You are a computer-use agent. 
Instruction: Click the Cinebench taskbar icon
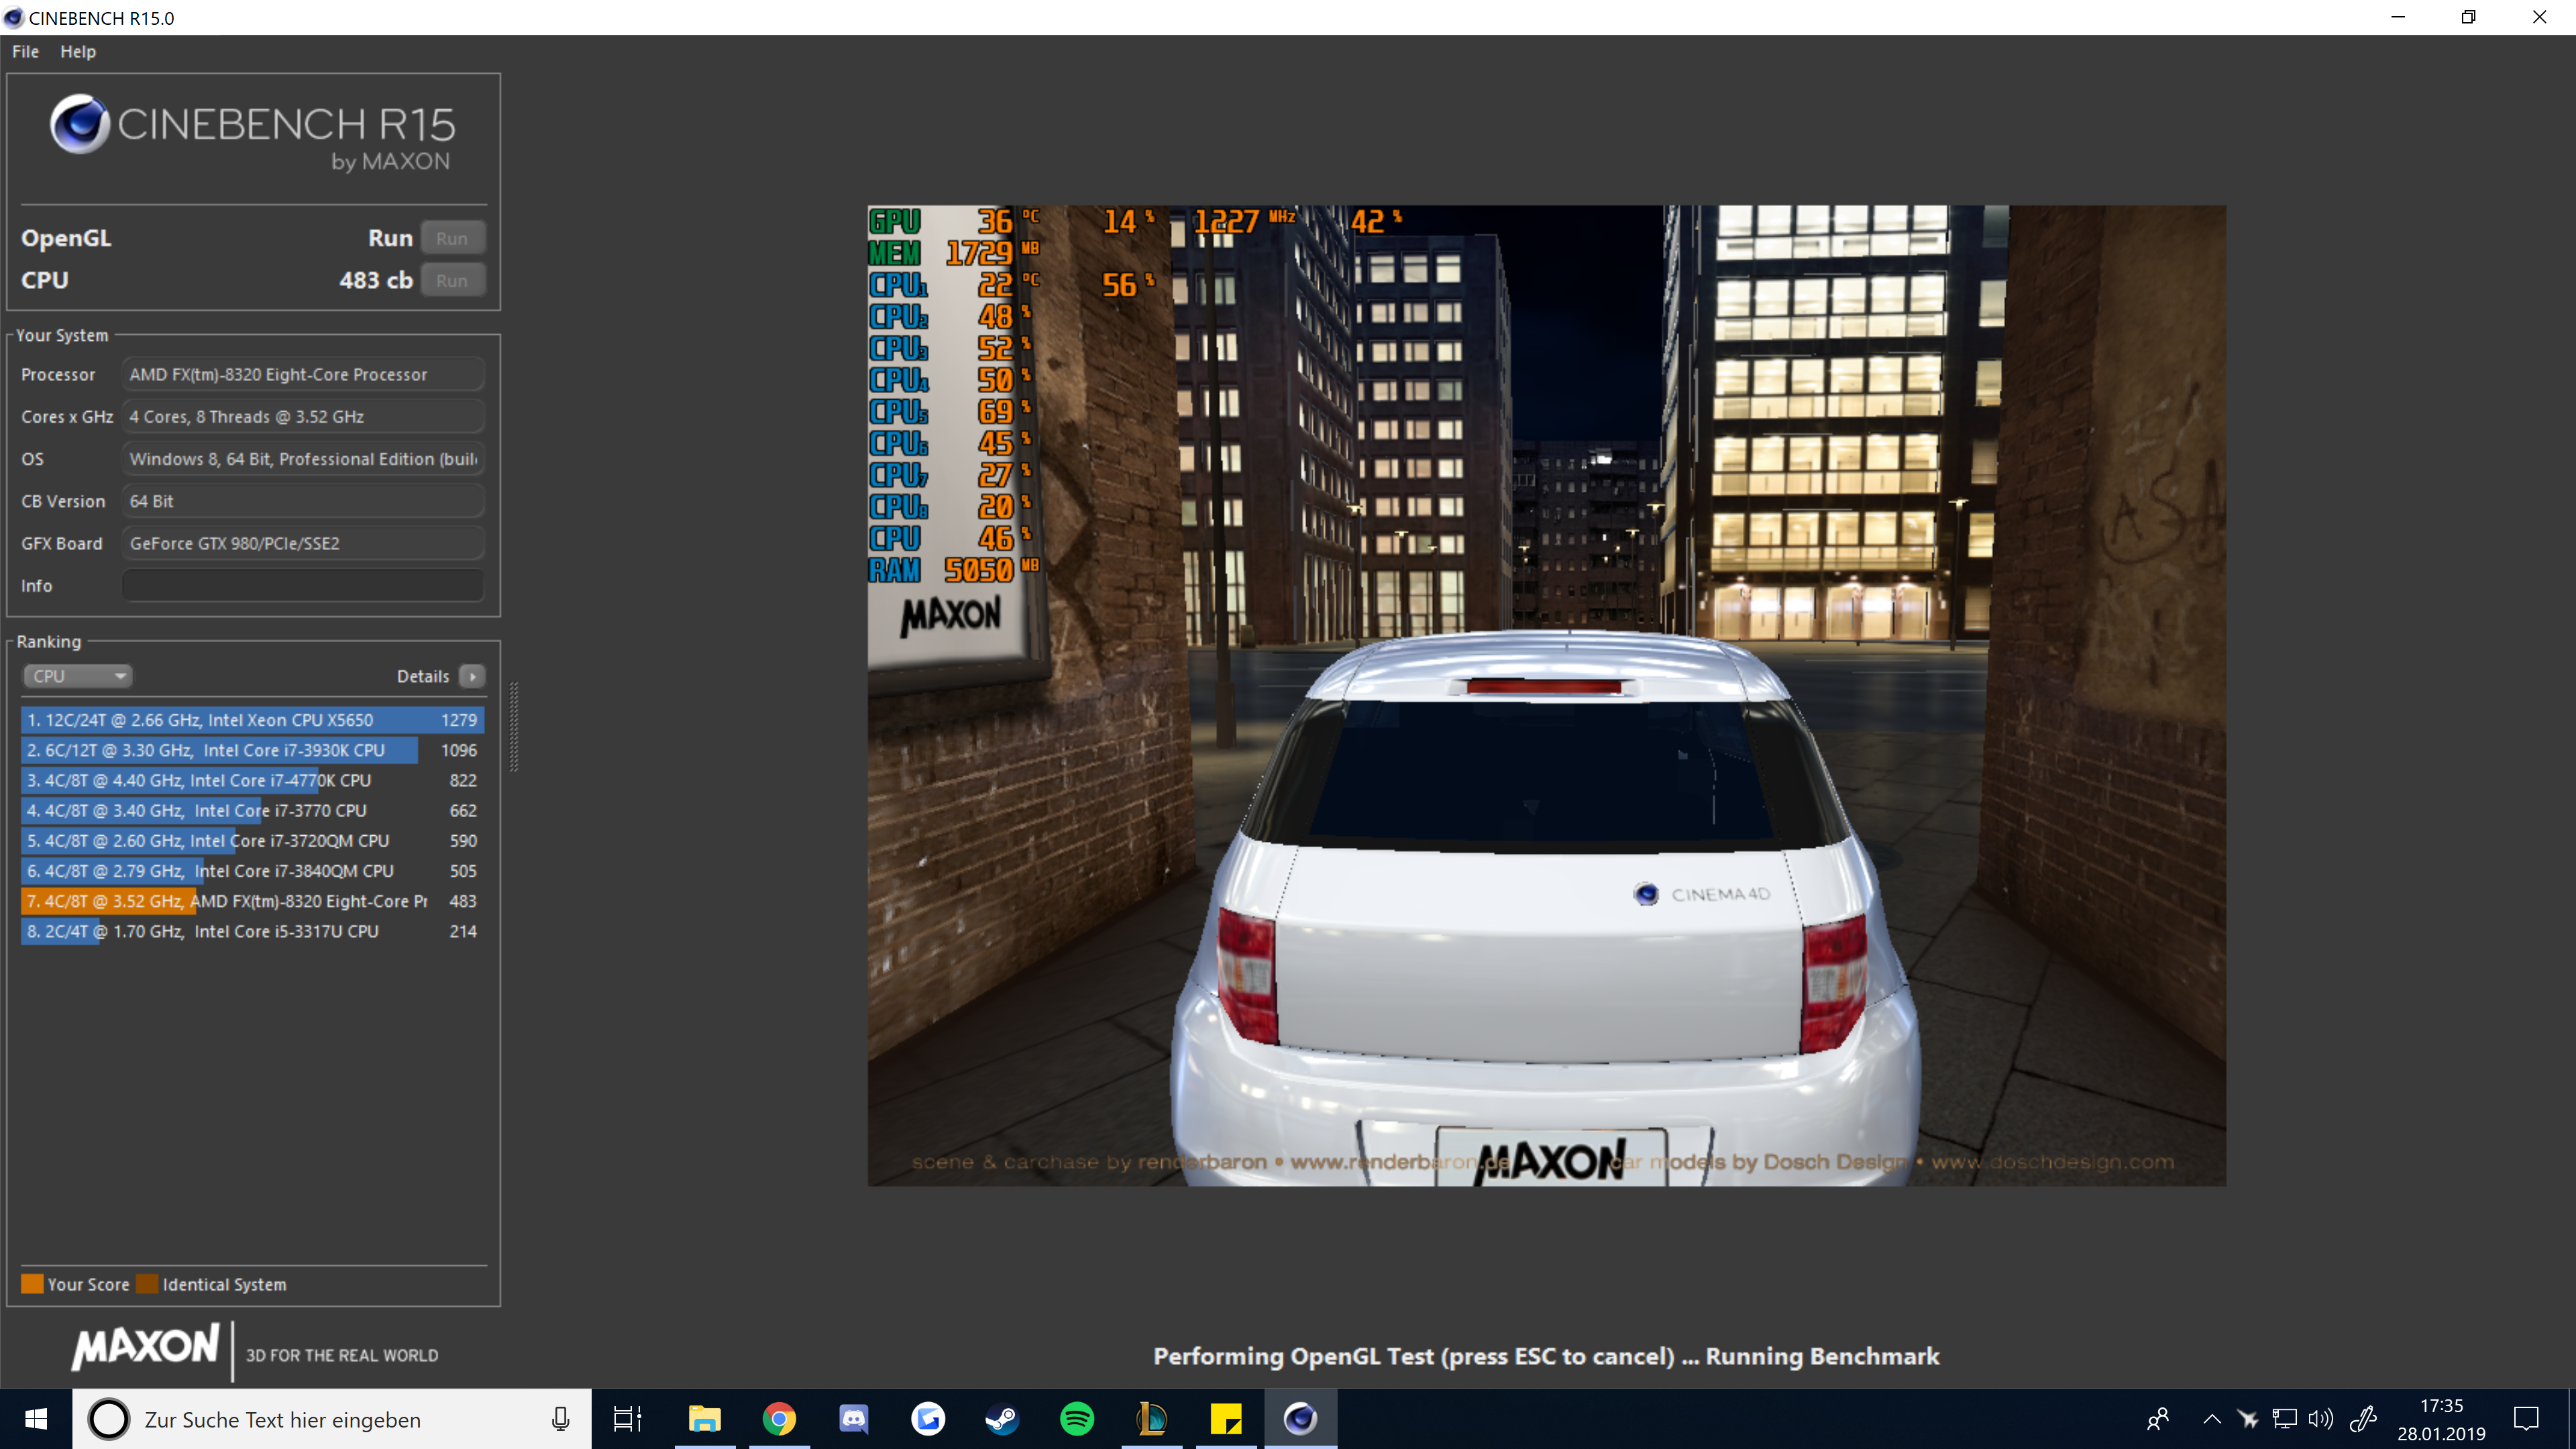[1300, 1418]
